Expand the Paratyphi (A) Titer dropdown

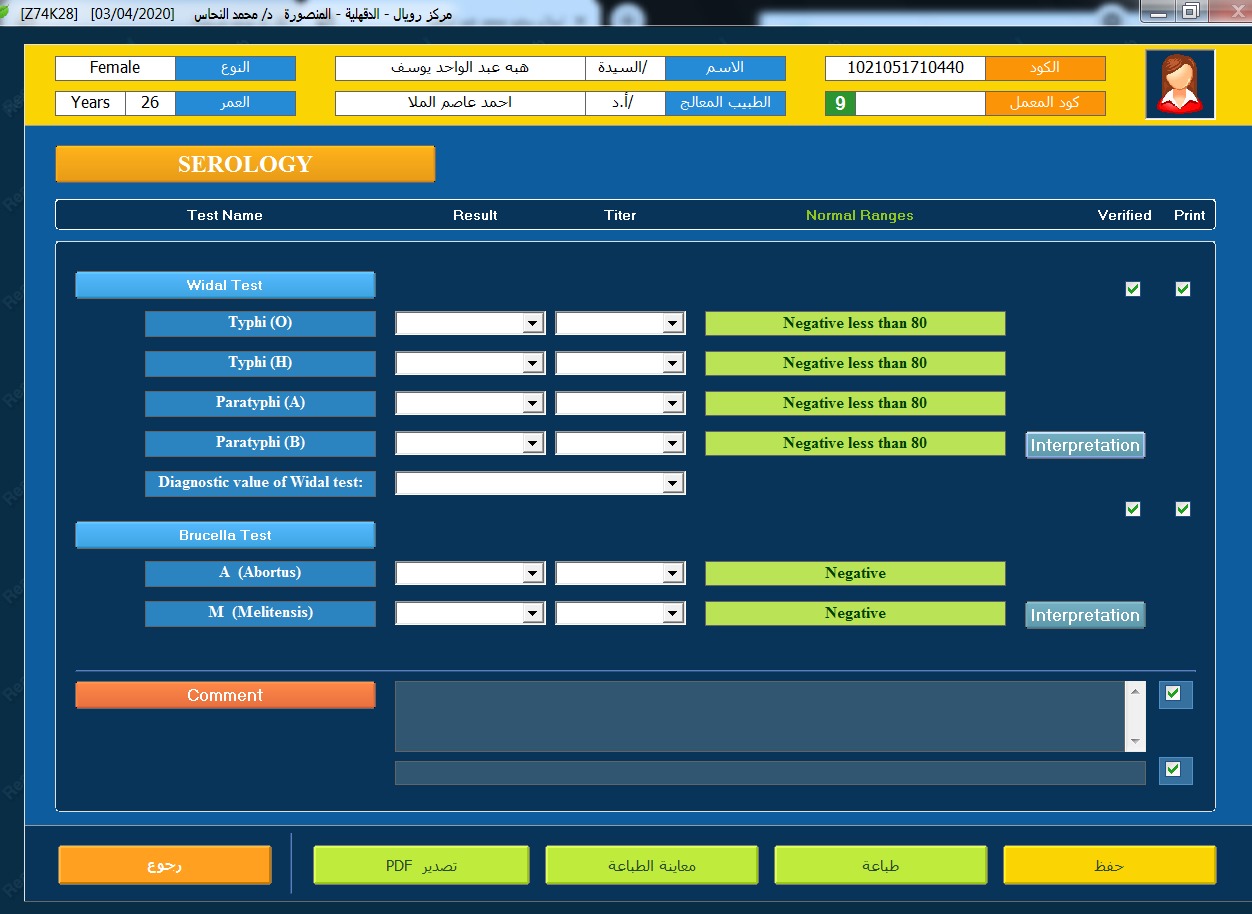pyautogui.click(x=673, y=403)
